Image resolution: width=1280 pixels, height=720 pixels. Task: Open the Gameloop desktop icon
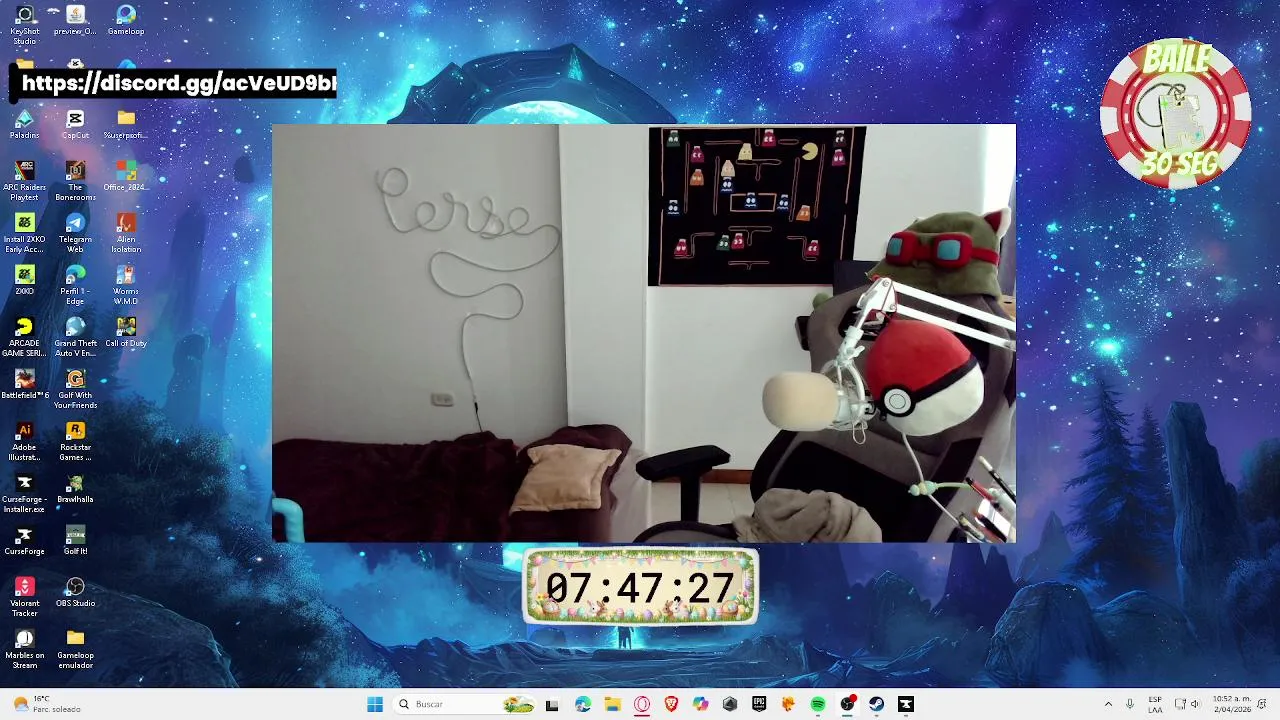126,20
